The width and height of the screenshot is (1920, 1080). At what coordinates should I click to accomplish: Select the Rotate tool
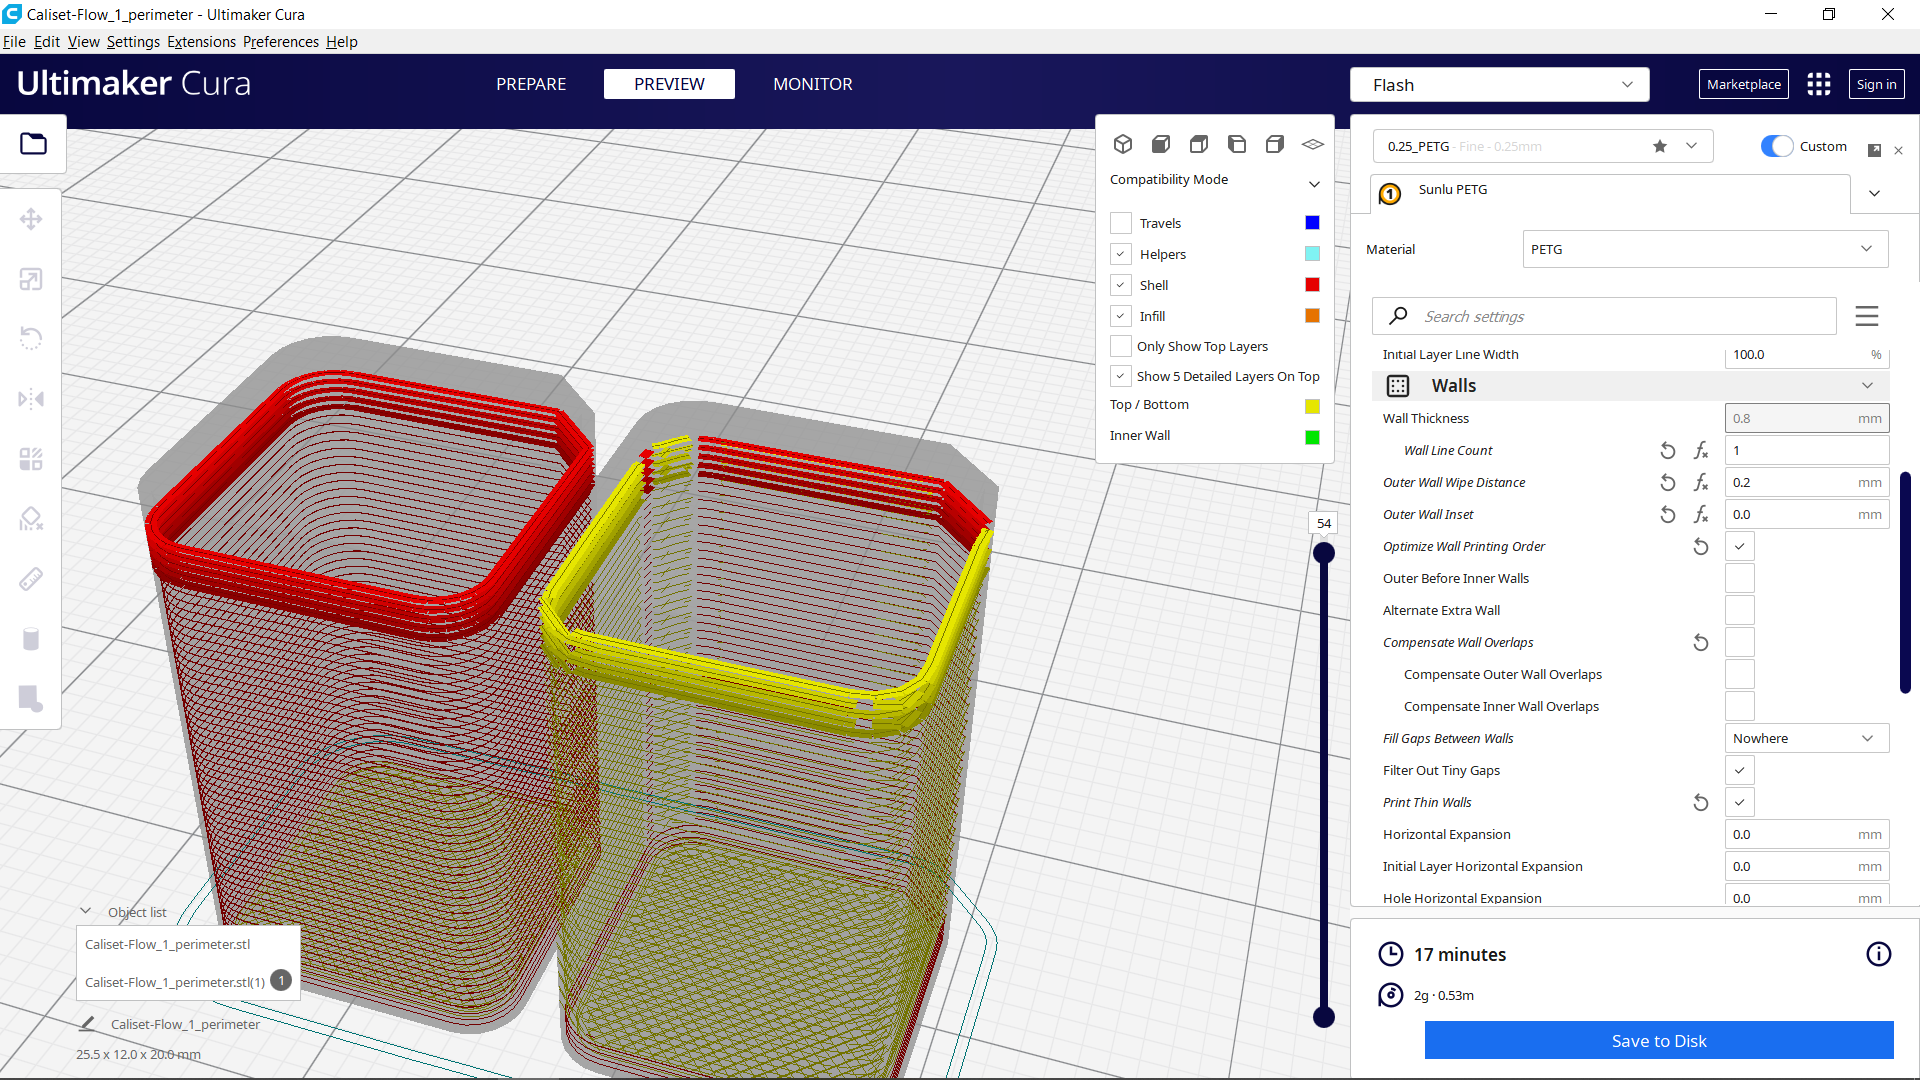pos(31,338)
